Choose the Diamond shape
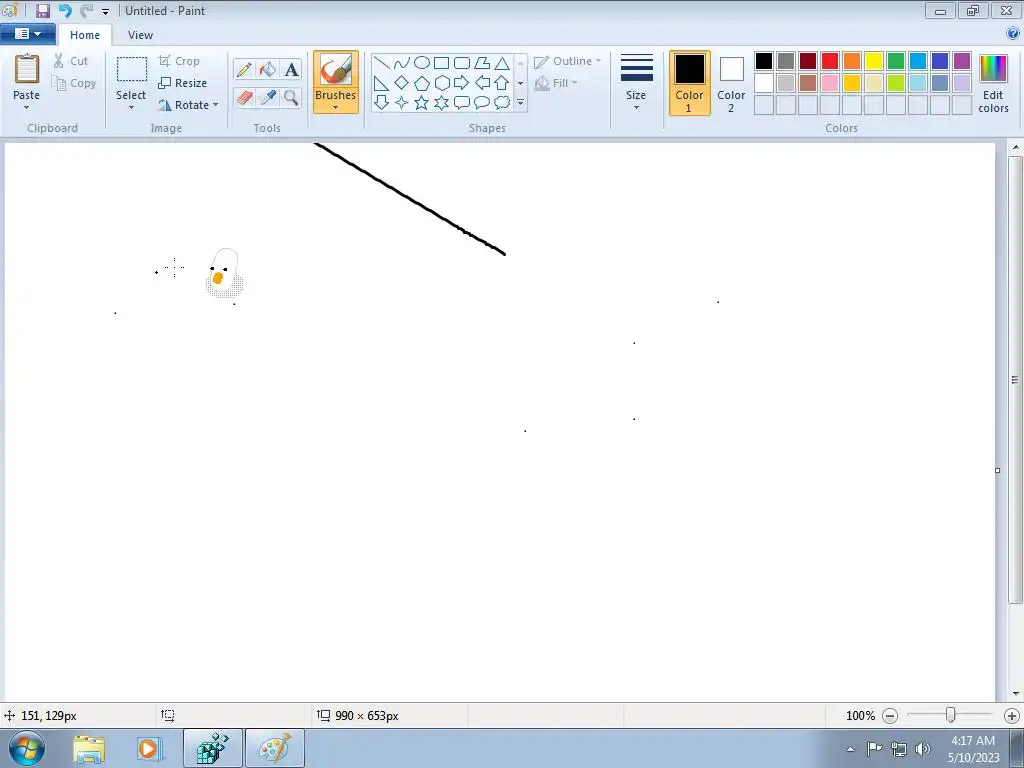 (402, 83)
